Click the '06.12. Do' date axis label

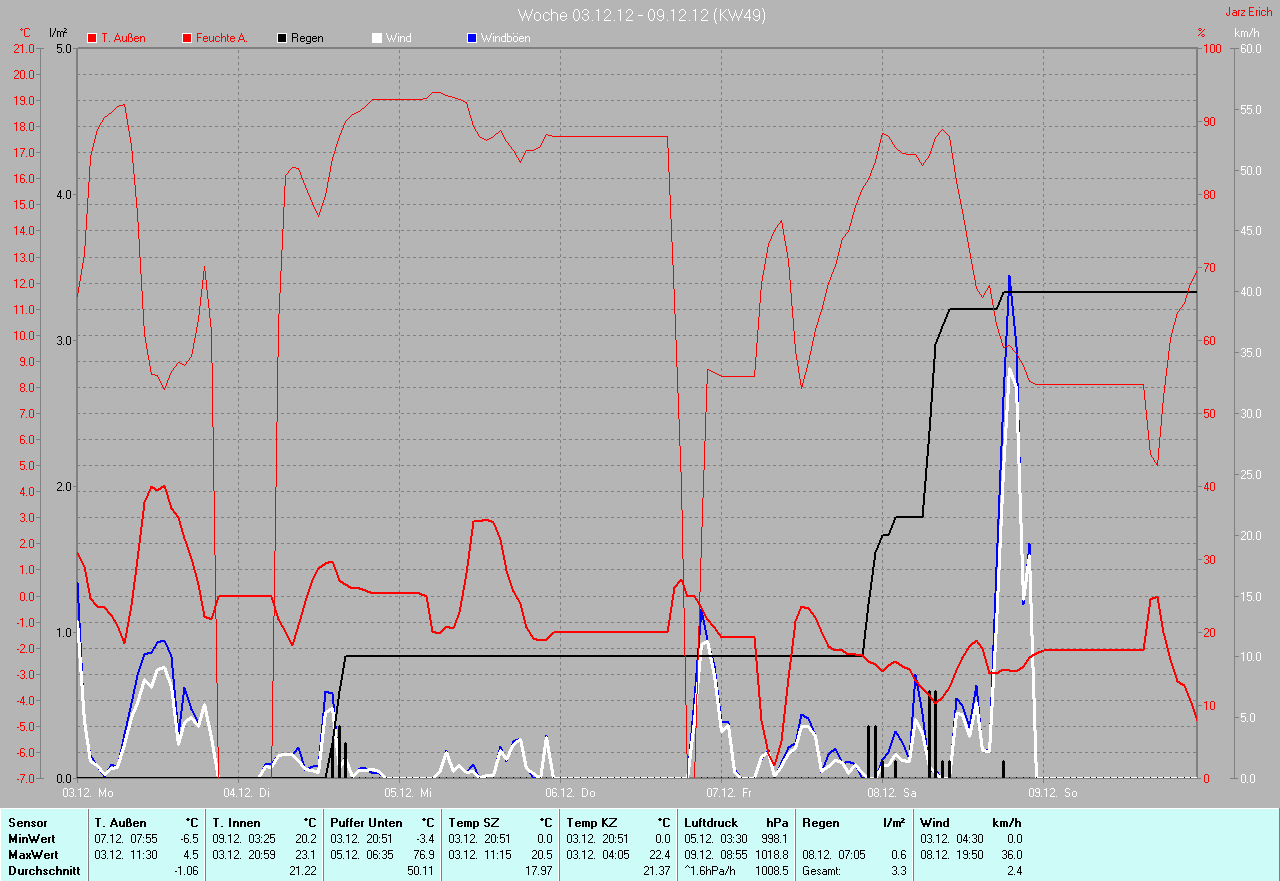click(x=570, y=793)
